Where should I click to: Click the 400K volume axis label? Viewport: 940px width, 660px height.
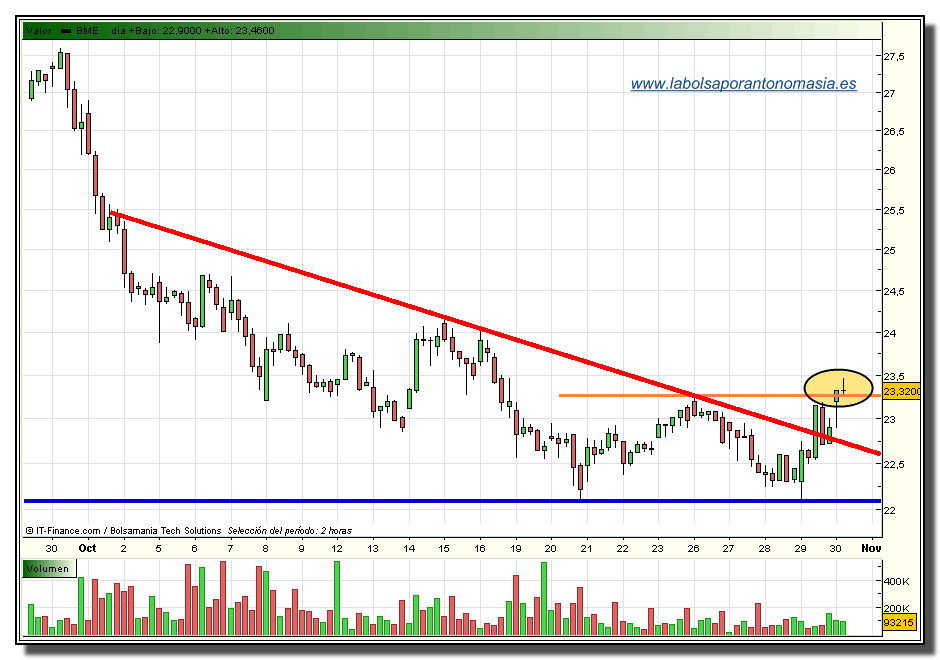897,581
